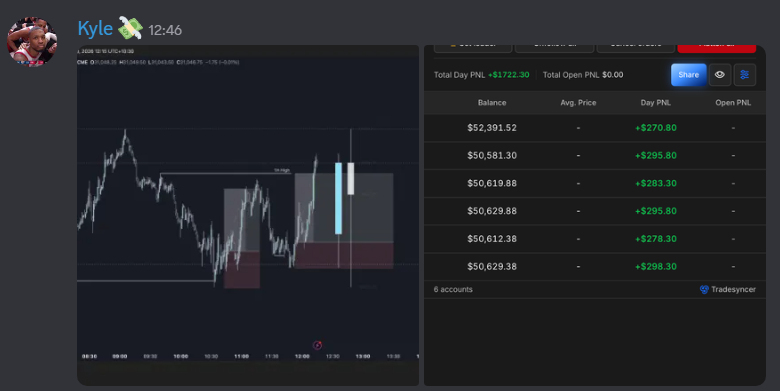Click the pink circular marker on the chart

point(317,345)
